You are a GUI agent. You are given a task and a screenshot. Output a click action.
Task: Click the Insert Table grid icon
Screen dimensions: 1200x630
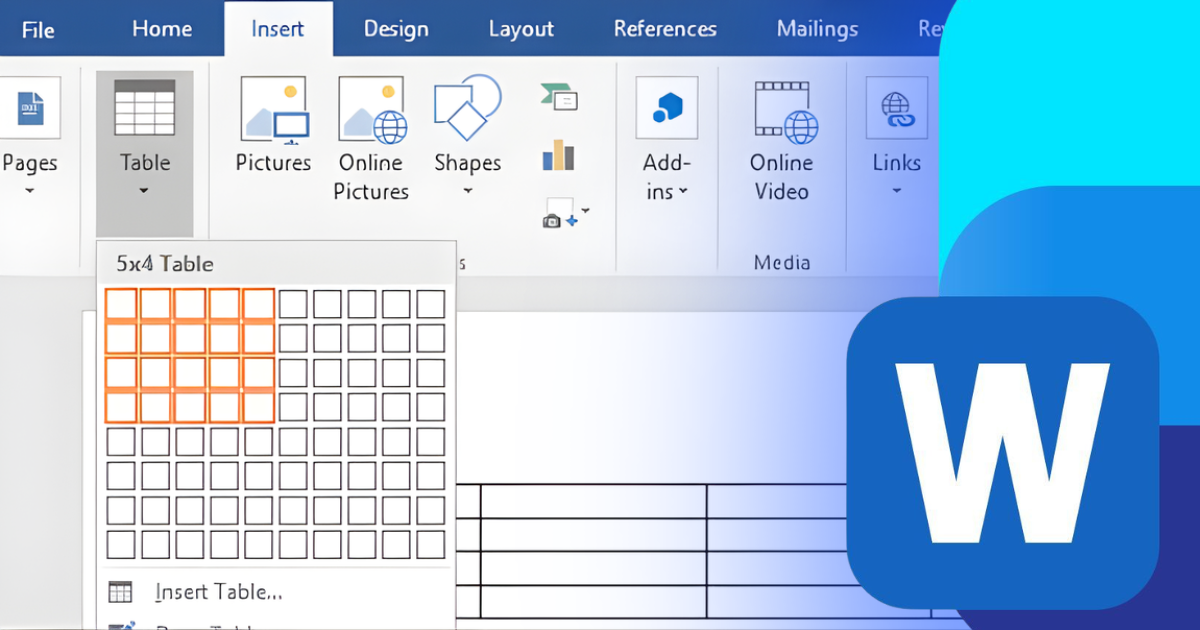120,592
